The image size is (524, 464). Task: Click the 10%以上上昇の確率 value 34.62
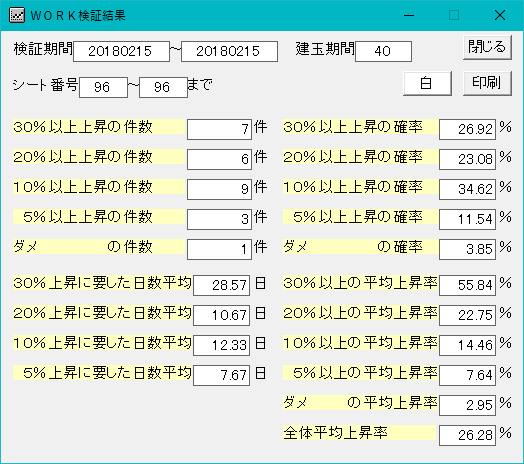(x=467, y=190)
